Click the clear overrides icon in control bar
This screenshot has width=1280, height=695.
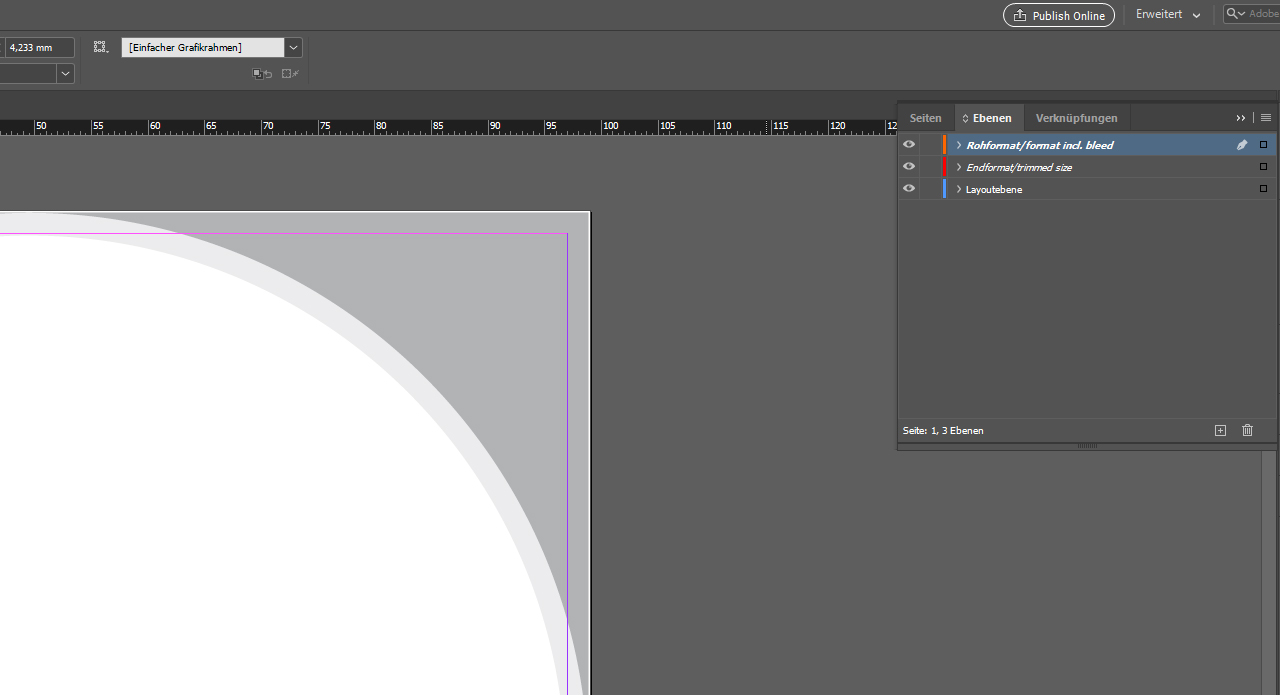tap(262, 74)
